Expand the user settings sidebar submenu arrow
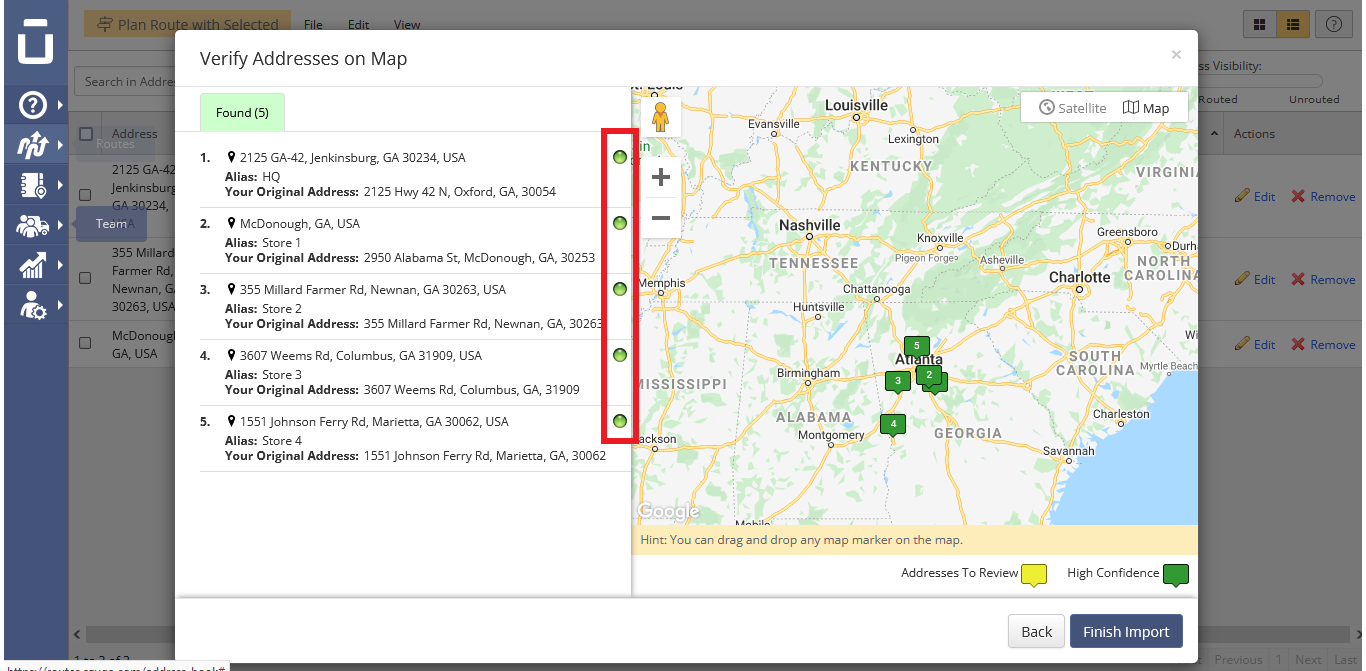Viewport: 1366px width, 671px height. tap(60, 305)
